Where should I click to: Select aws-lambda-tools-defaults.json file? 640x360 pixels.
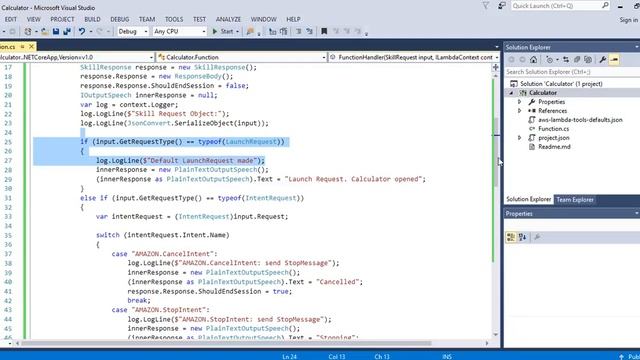(580, 120)
